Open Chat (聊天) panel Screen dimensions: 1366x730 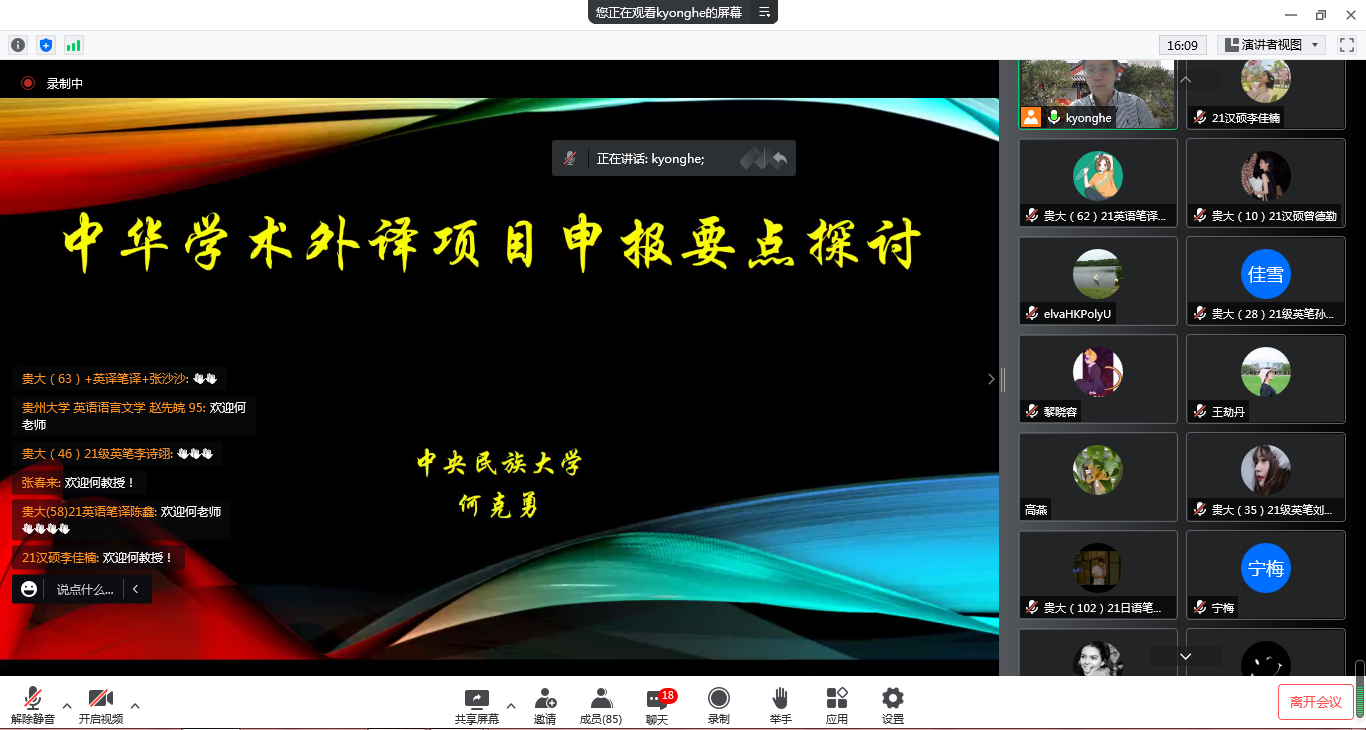[657, 706]
